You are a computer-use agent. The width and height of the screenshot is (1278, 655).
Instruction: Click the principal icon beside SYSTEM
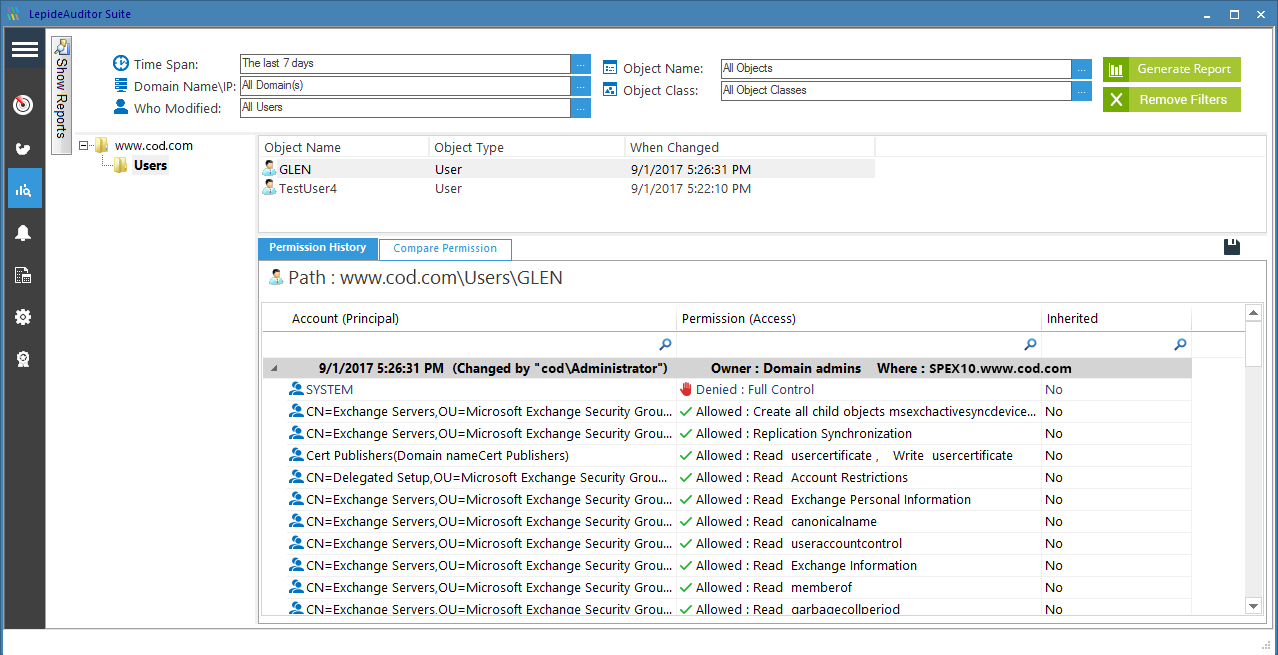click(296, 389)
